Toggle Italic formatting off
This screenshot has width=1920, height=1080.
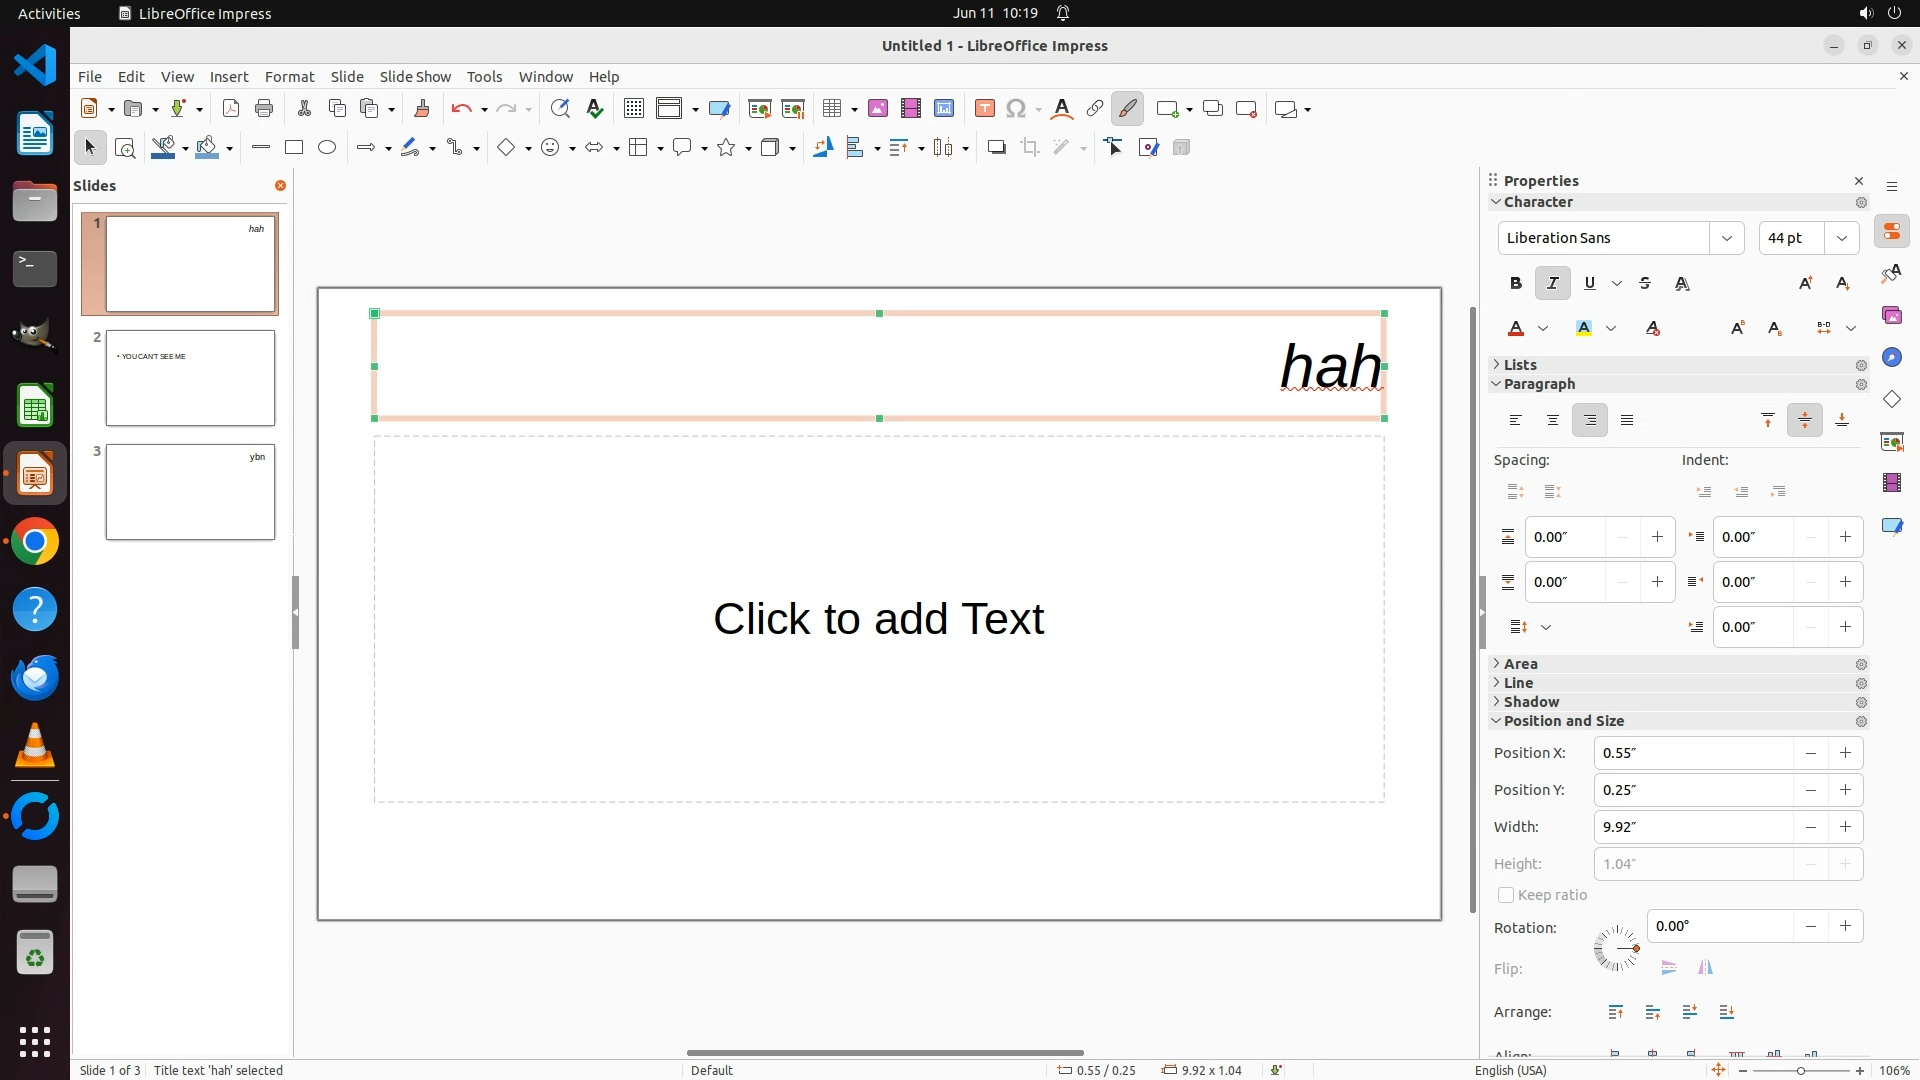pos(1552,284)
